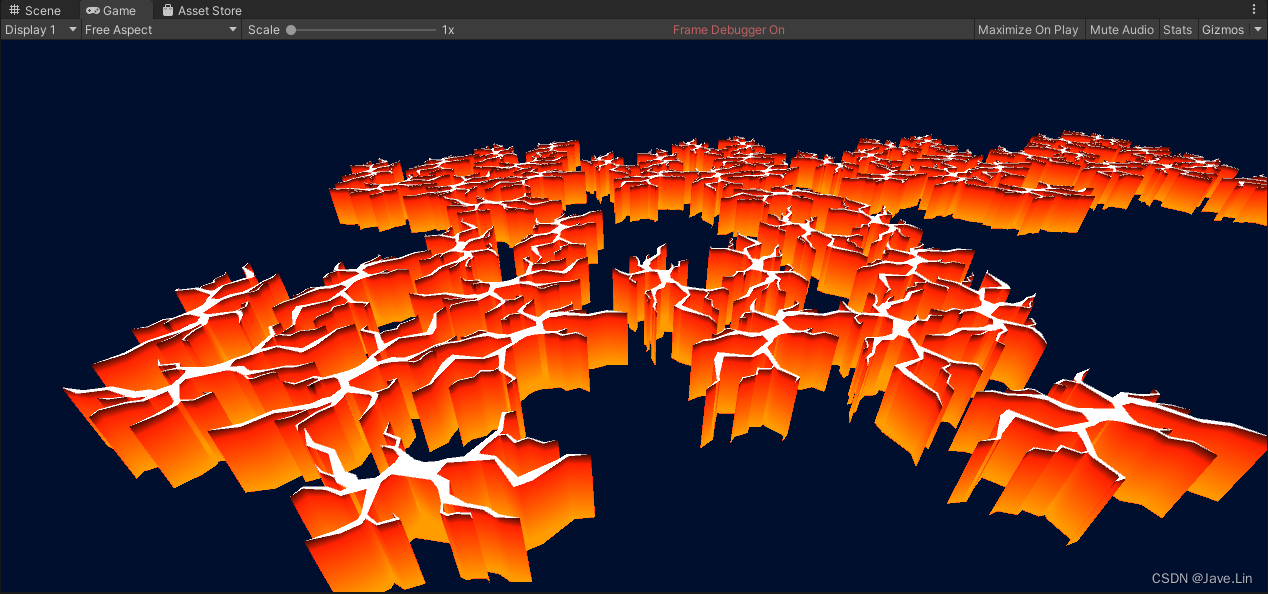Toggle Mute Audio

pyautogui.click(x=1122, y=30)
